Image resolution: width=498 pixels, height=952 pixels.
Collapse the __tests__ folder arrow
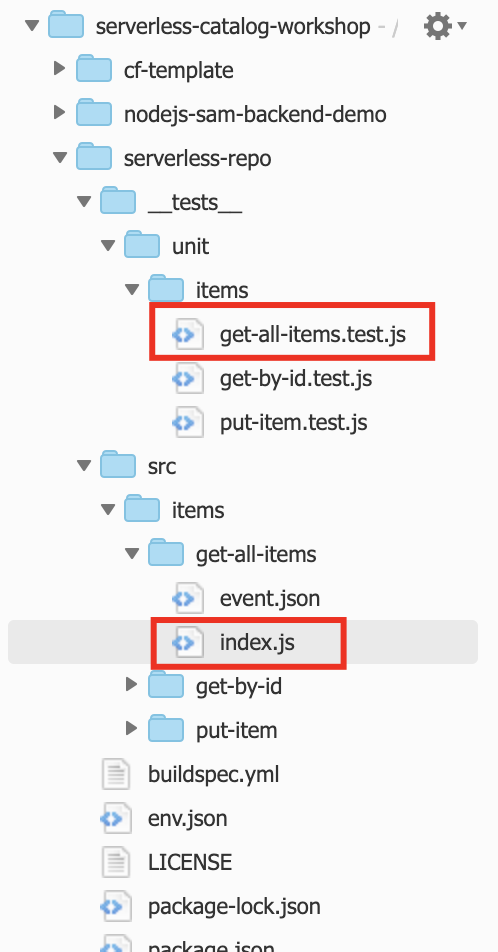pos(84,201)
